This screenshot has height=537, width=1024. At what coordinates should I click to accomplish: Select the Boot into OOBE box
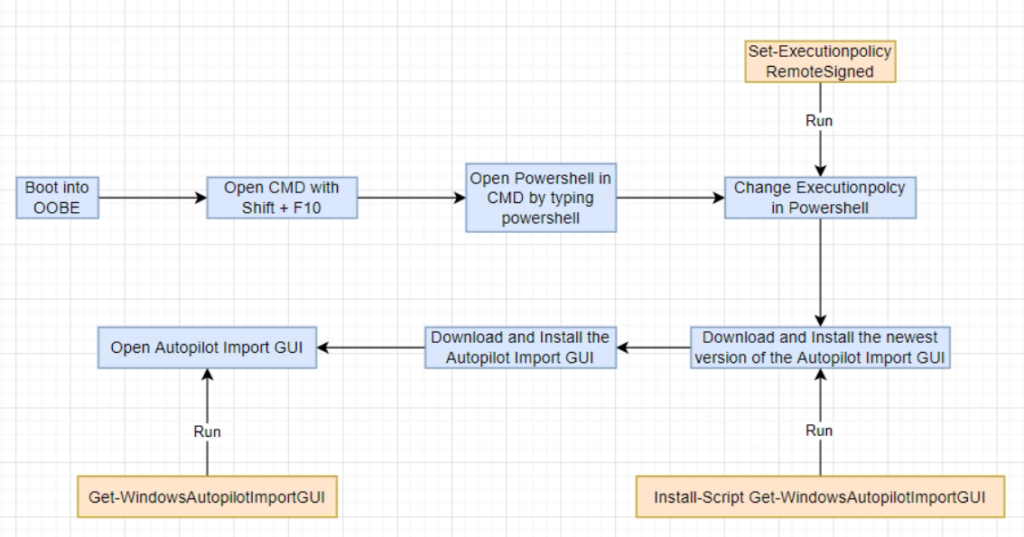point(57,197)
